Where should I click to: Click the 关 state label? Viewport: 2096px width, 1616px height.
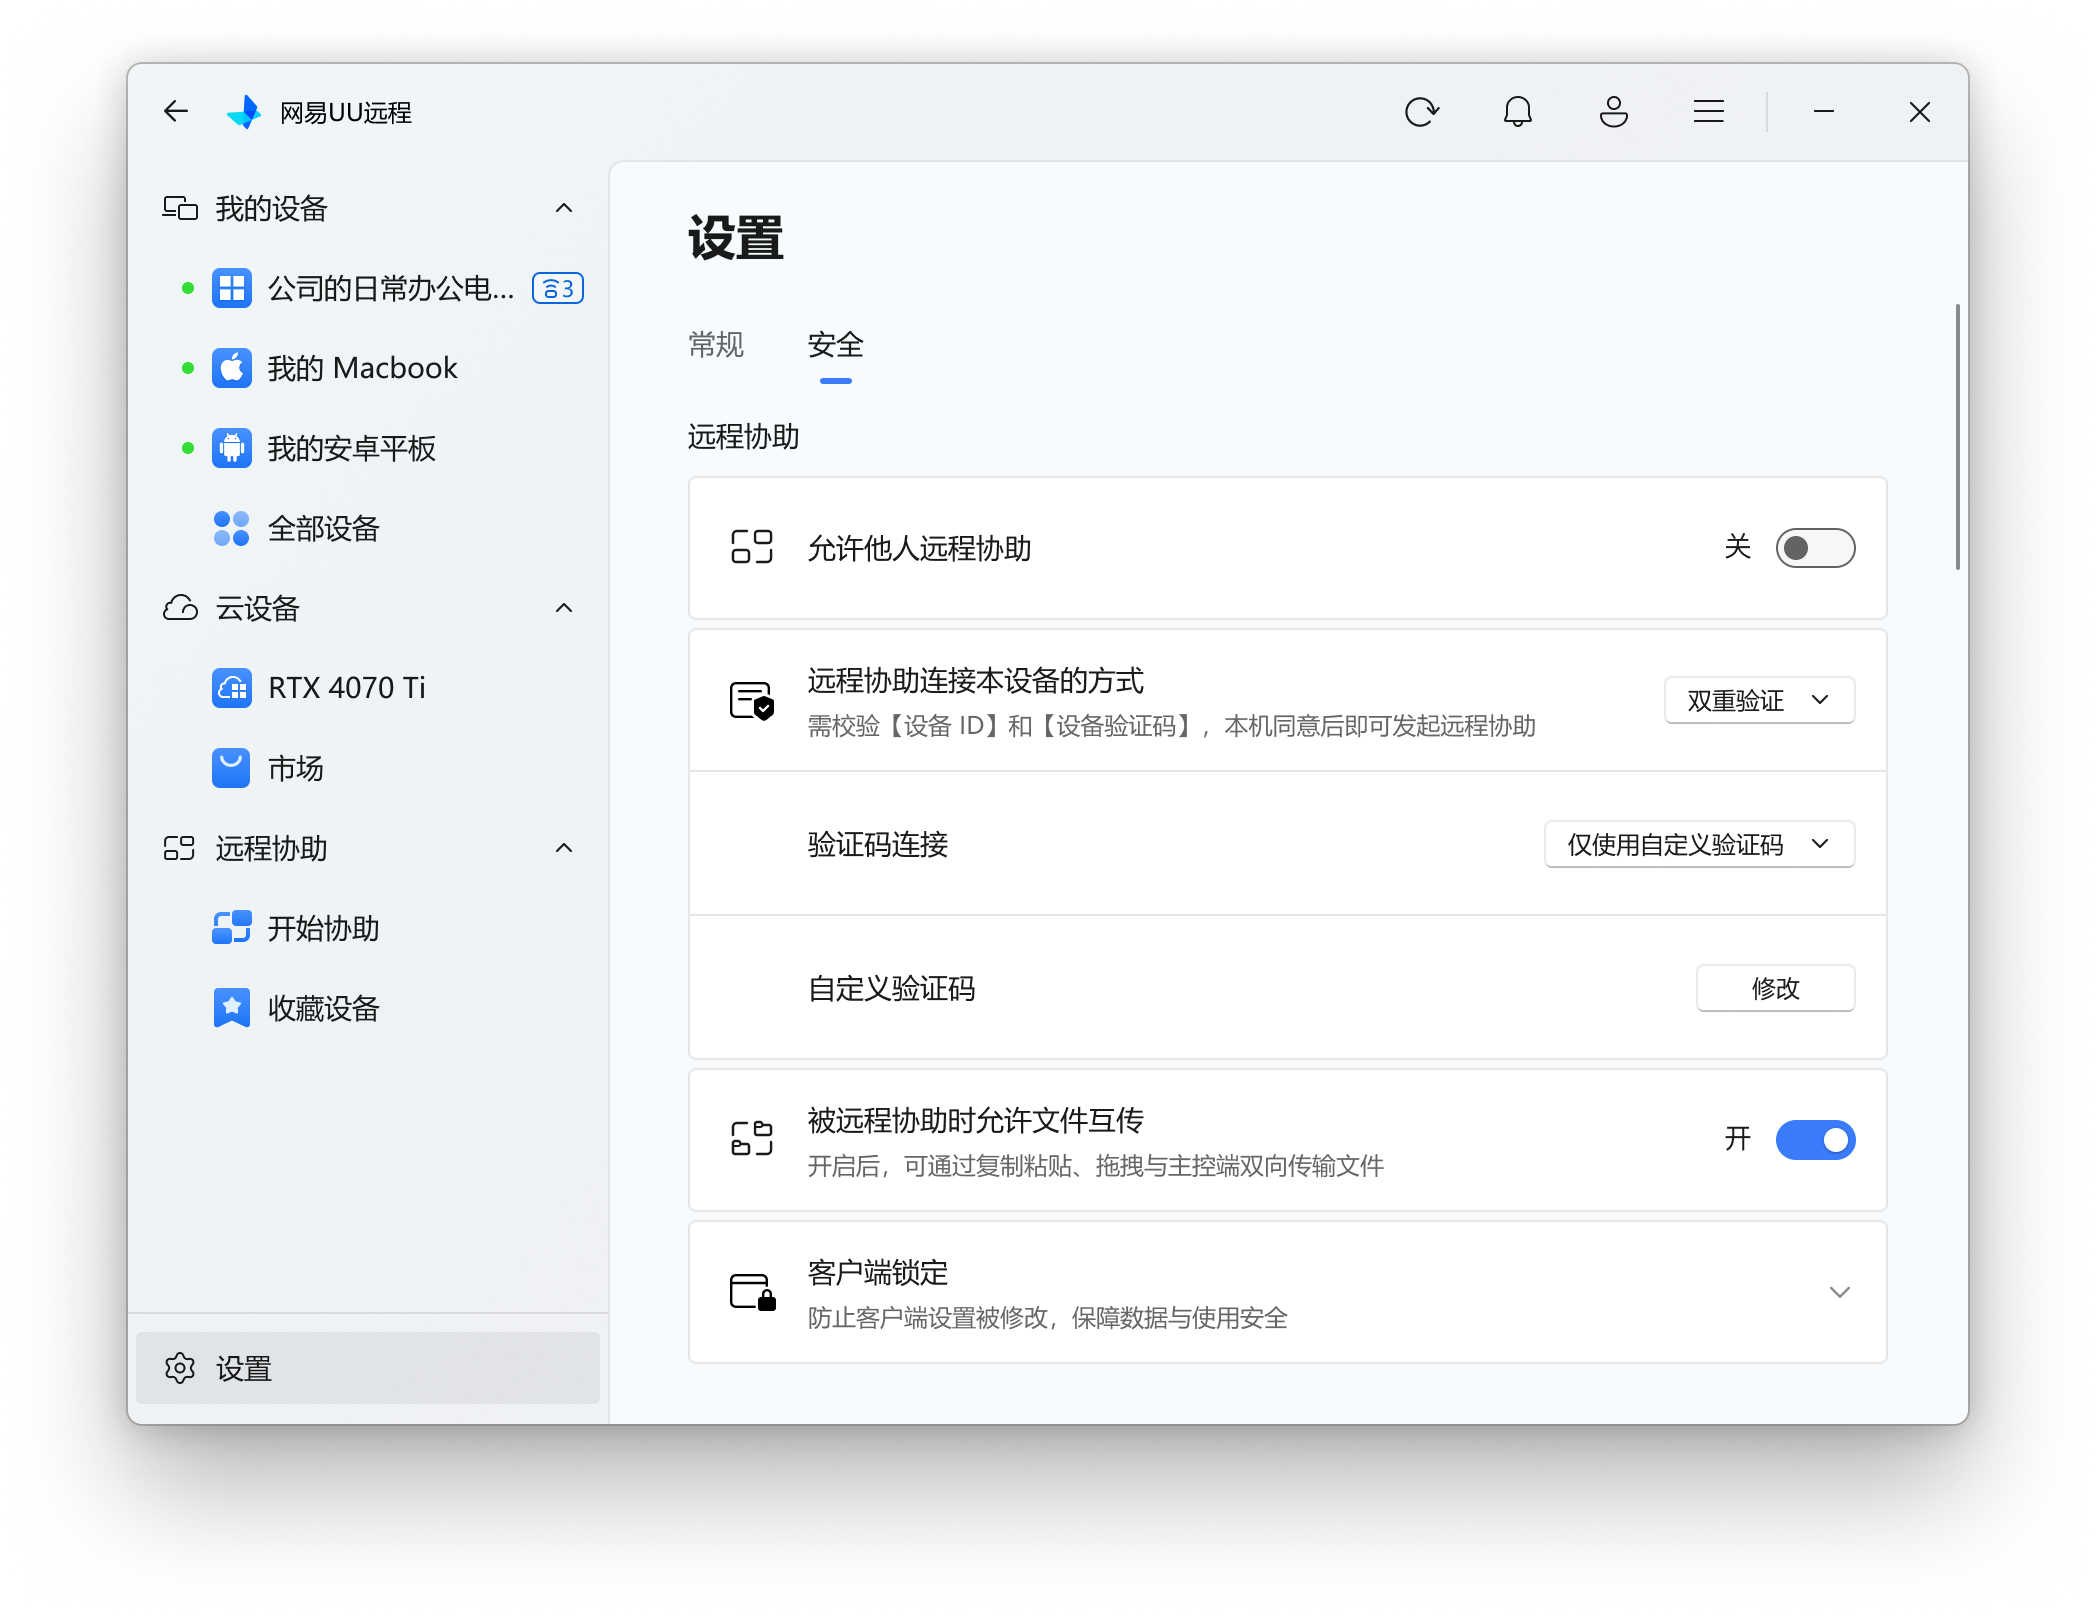click(1737, 547)
